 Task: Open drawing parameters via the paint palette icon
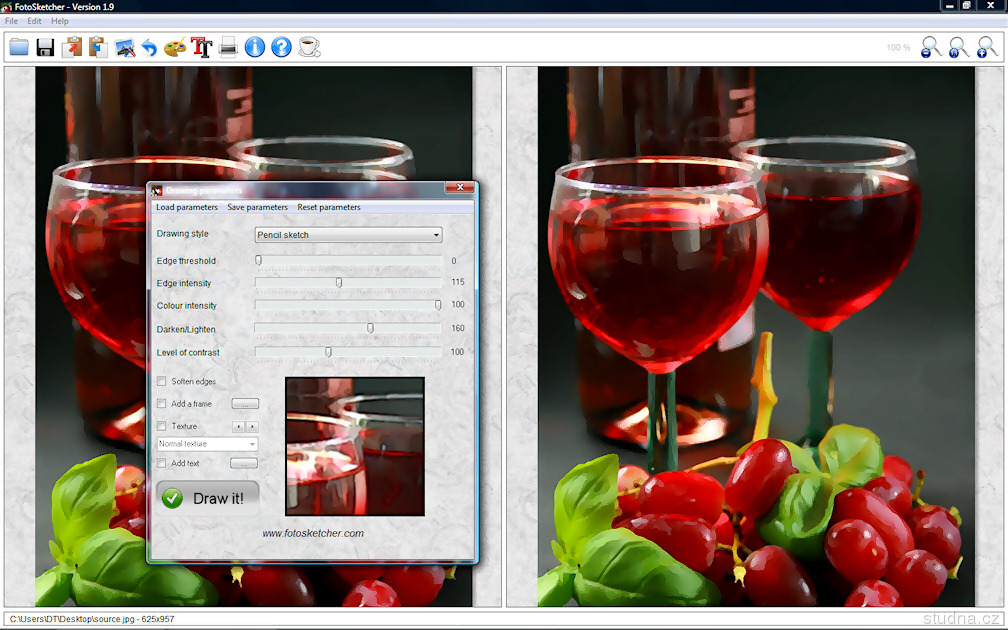[x=175, y=47]
